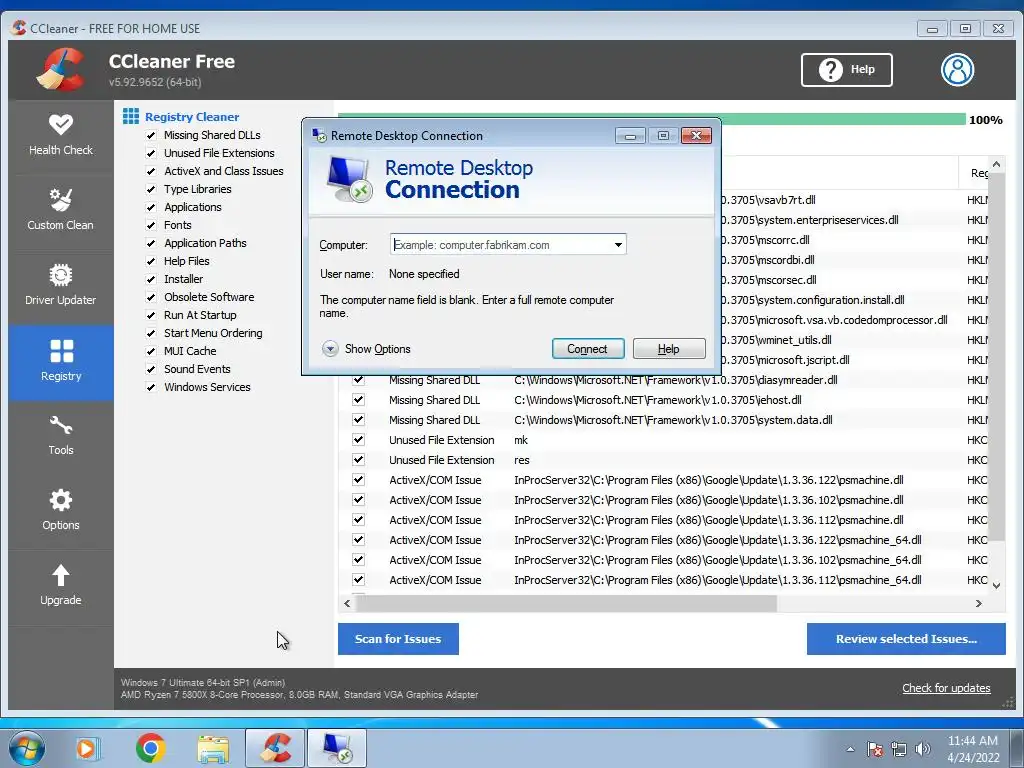Open the Tools wrench section
The height and width of the screenshot is (768, 1024).
[61, 436]
